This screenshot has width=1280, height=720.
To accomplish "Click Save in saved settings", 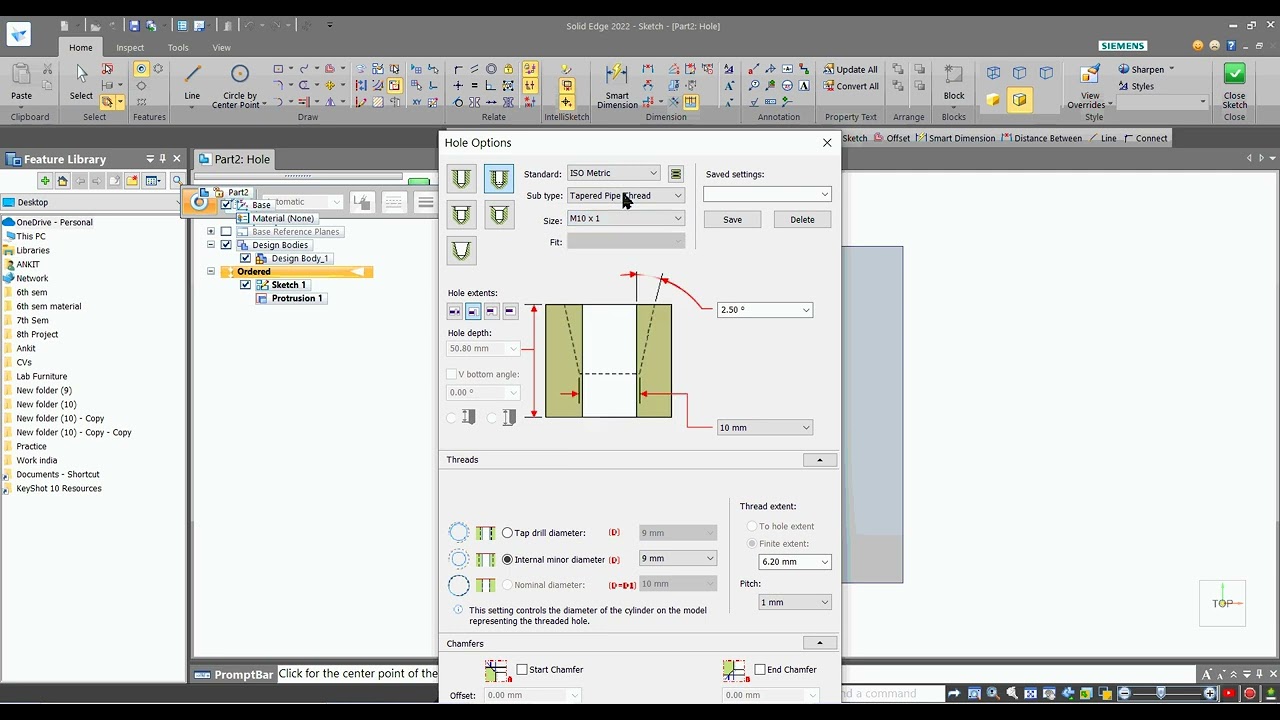I will tap(732, 220).
